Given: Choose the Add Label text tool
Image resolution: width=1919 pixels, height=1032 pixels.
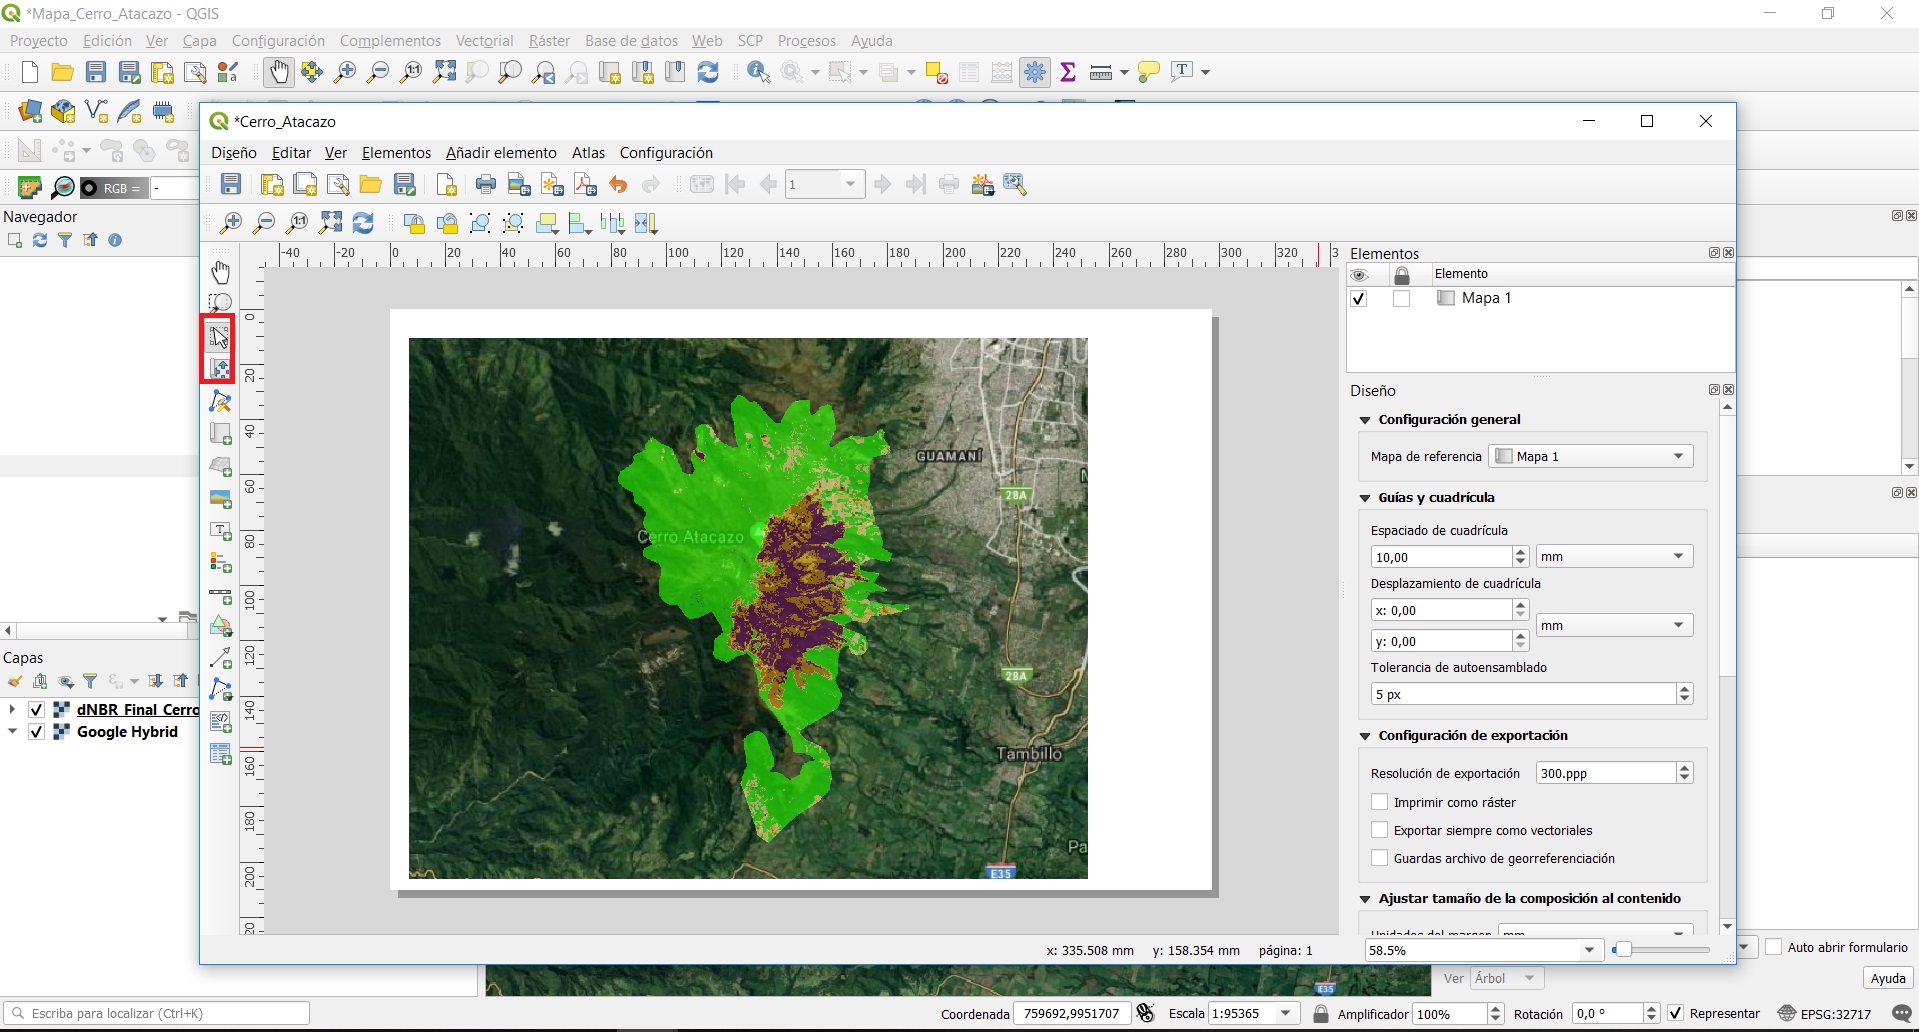Looking at the screenshot, I should tap(221, 530).
